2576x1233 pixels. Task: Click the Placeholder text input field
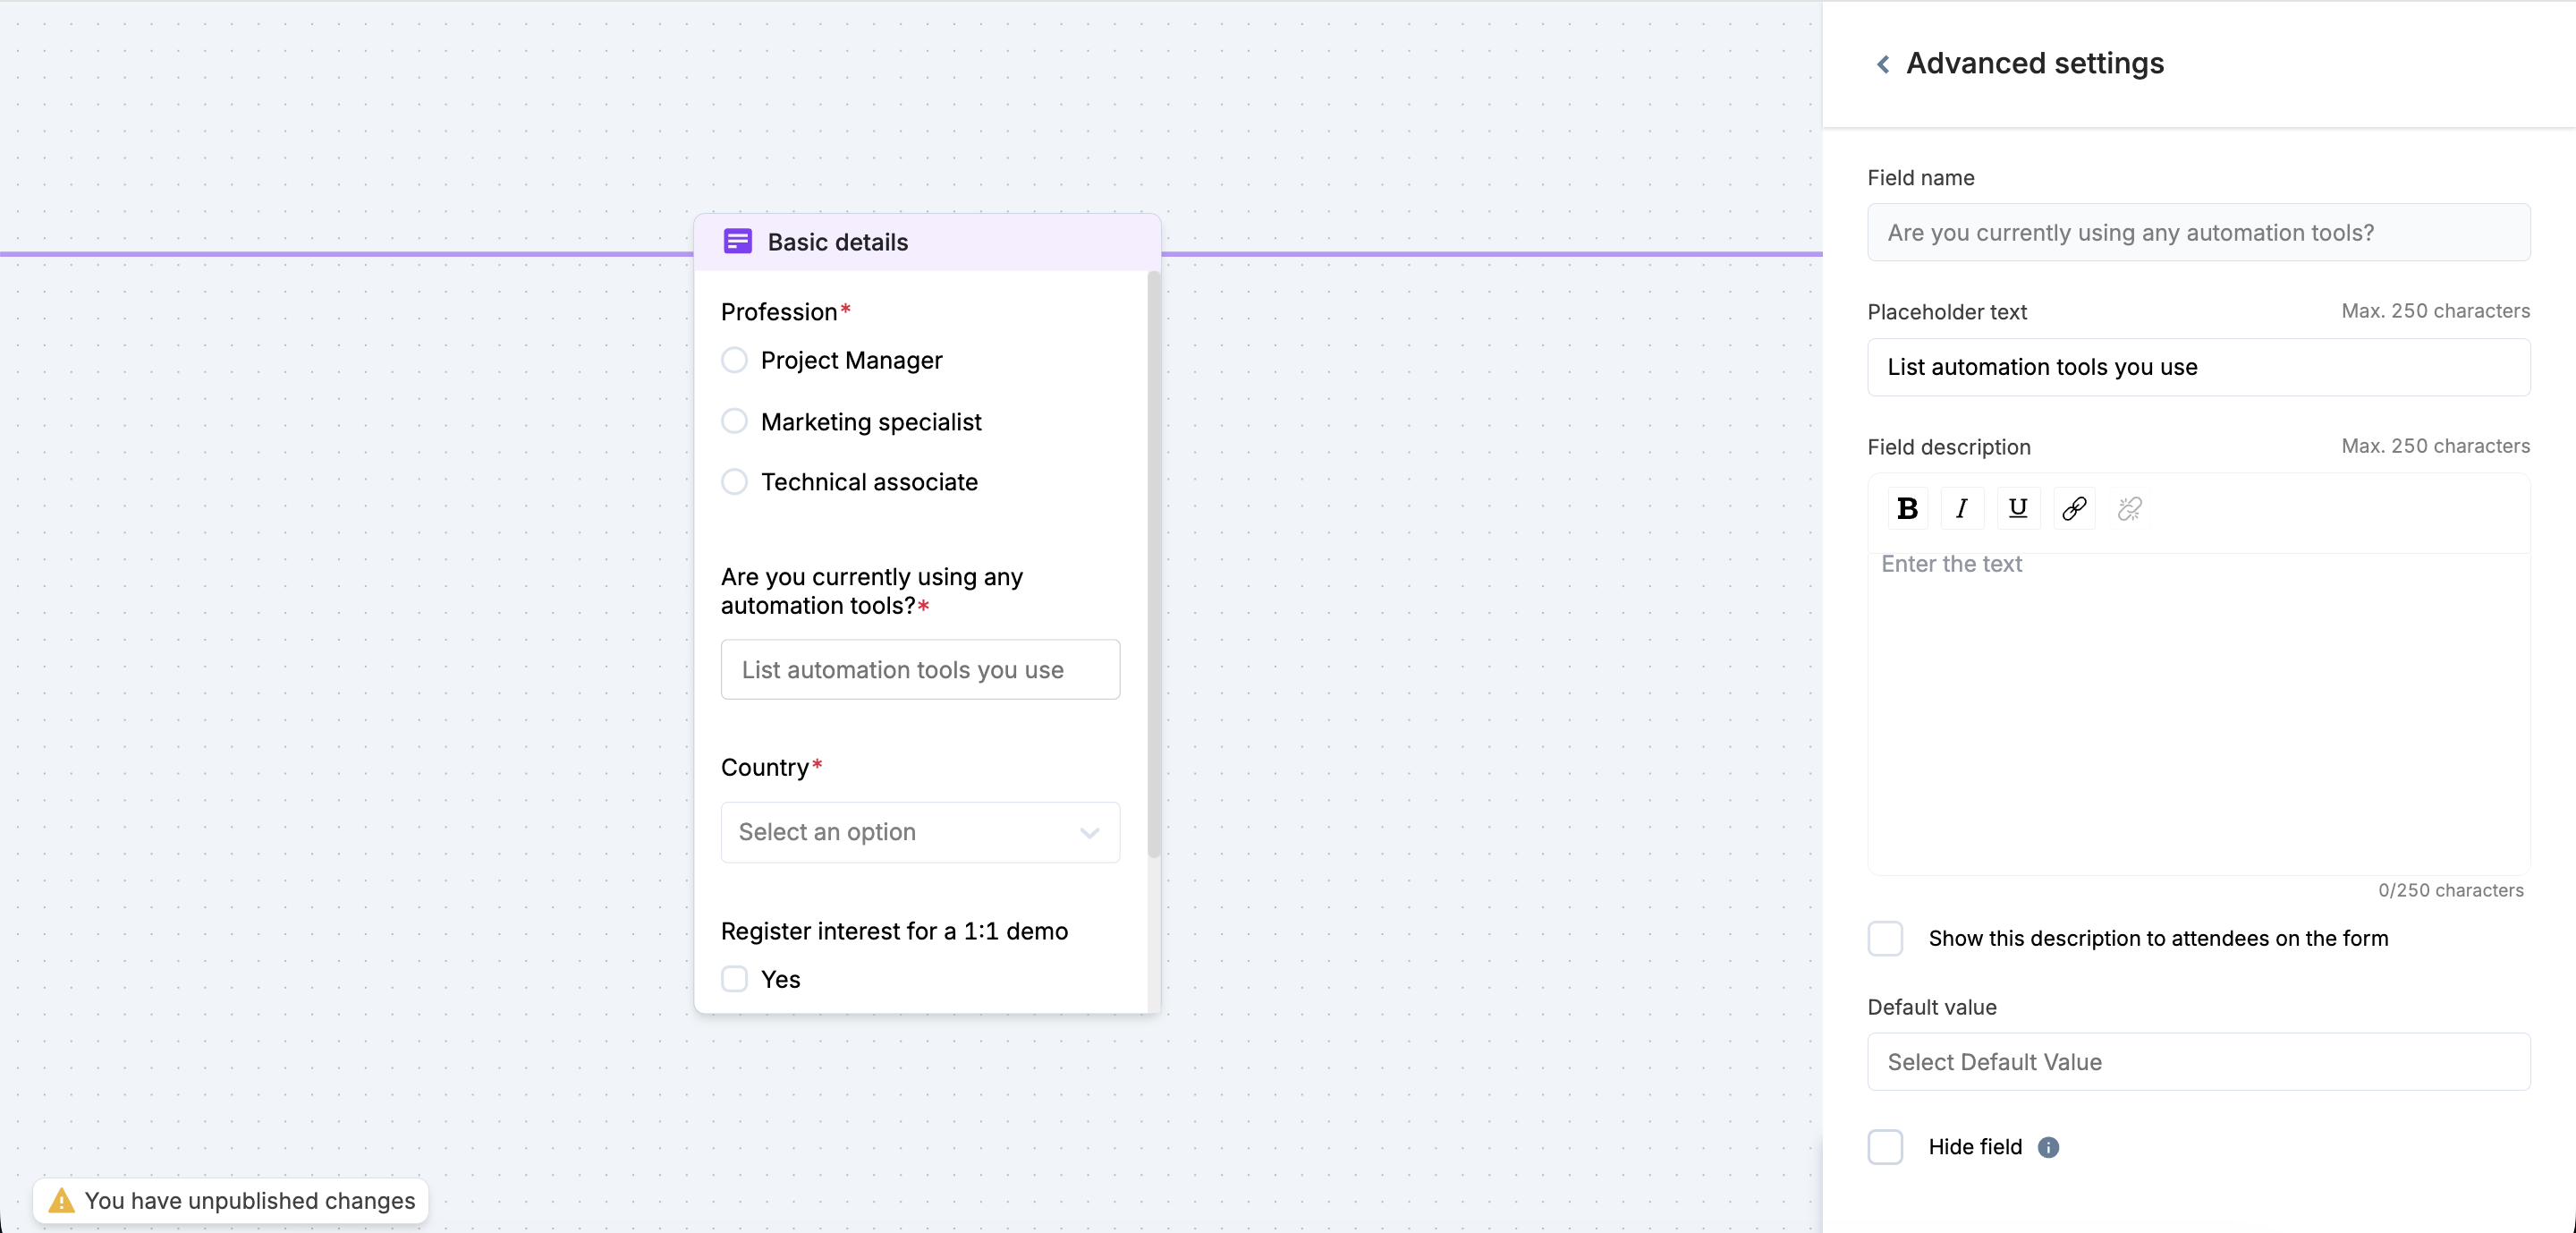[2198, 367]
